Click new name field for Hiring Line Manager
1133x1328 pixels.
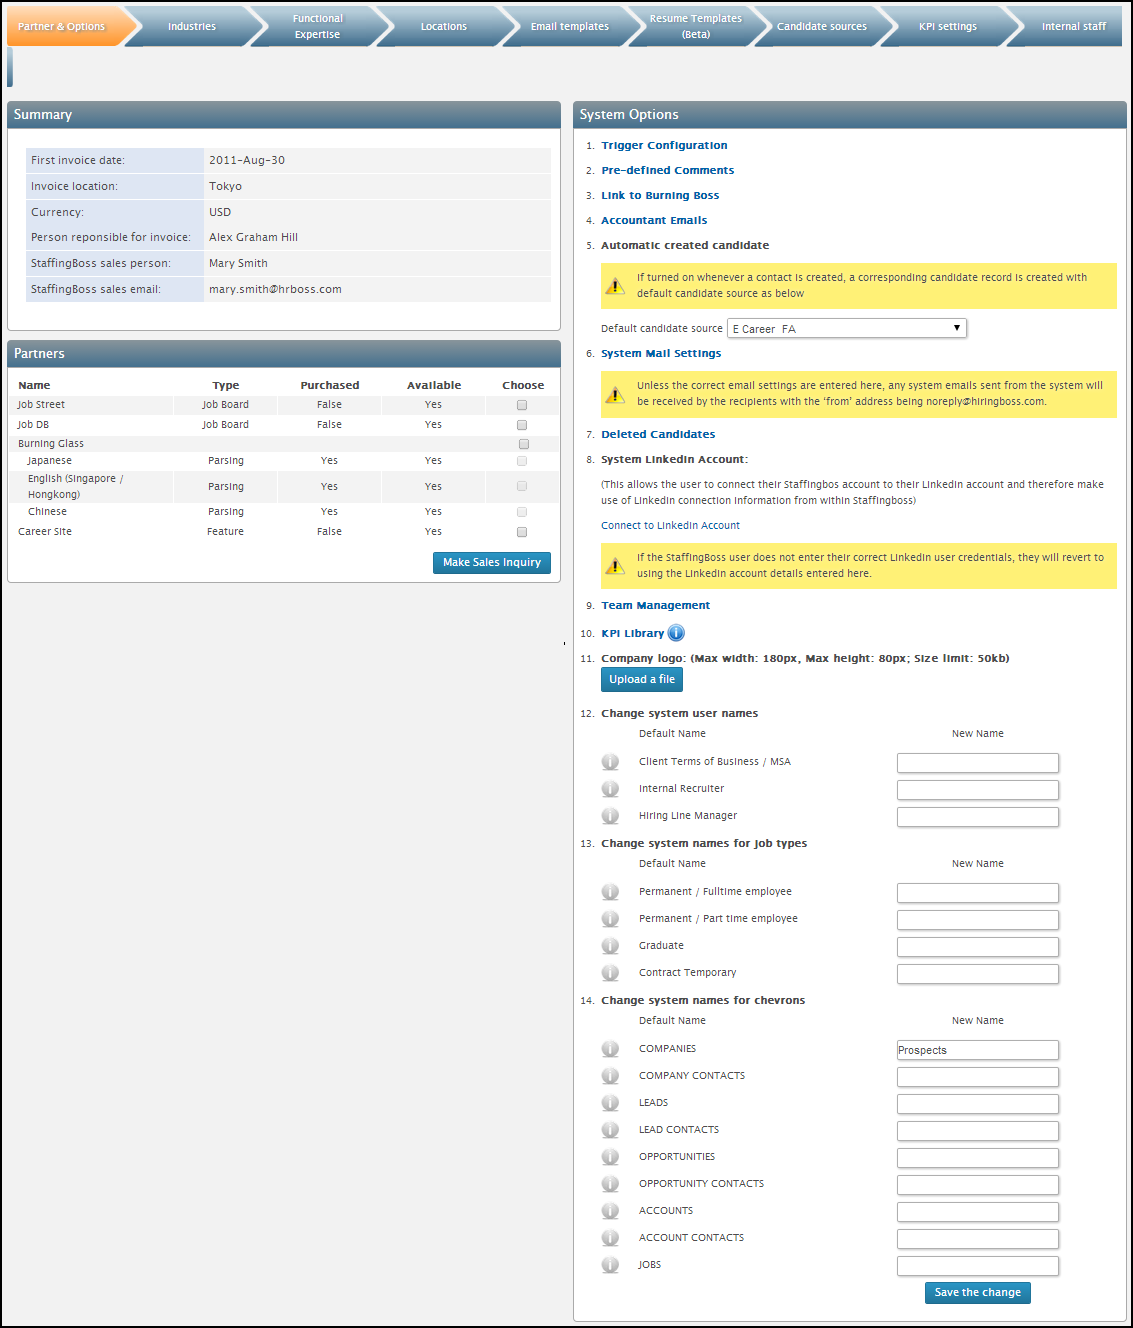978,817
